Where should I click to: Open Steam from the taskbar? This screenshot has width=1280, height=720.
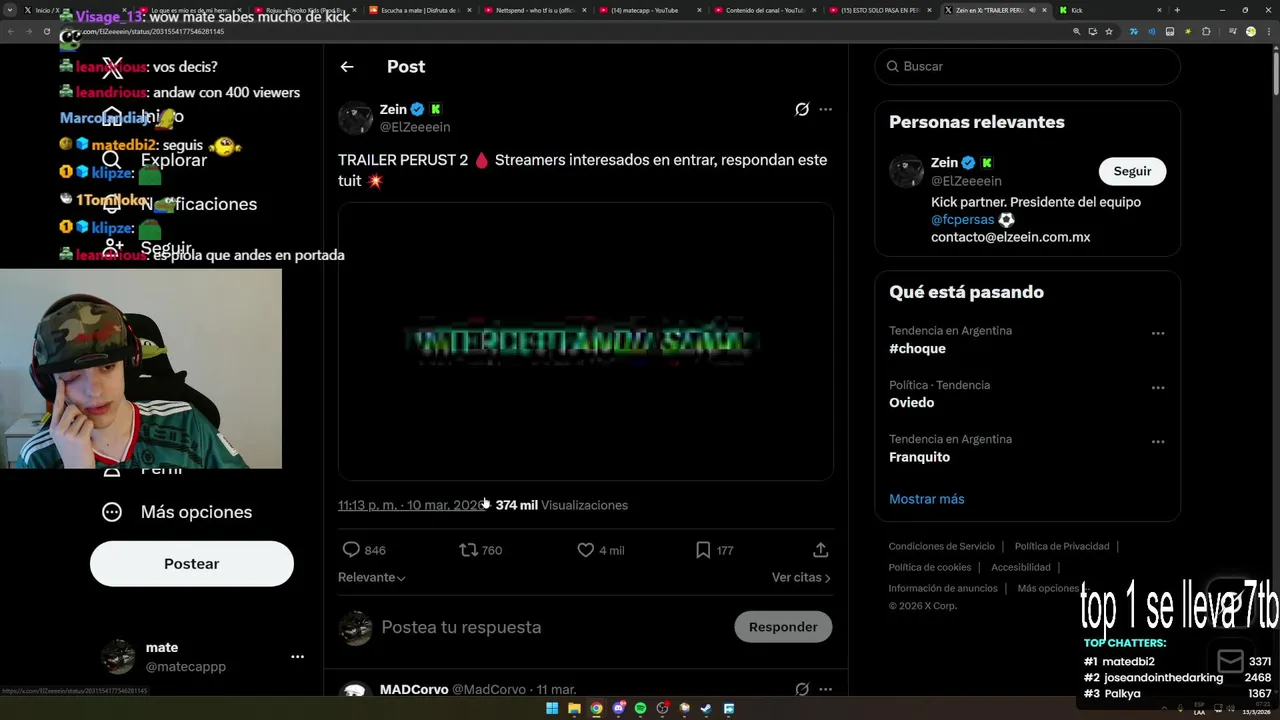706,709
